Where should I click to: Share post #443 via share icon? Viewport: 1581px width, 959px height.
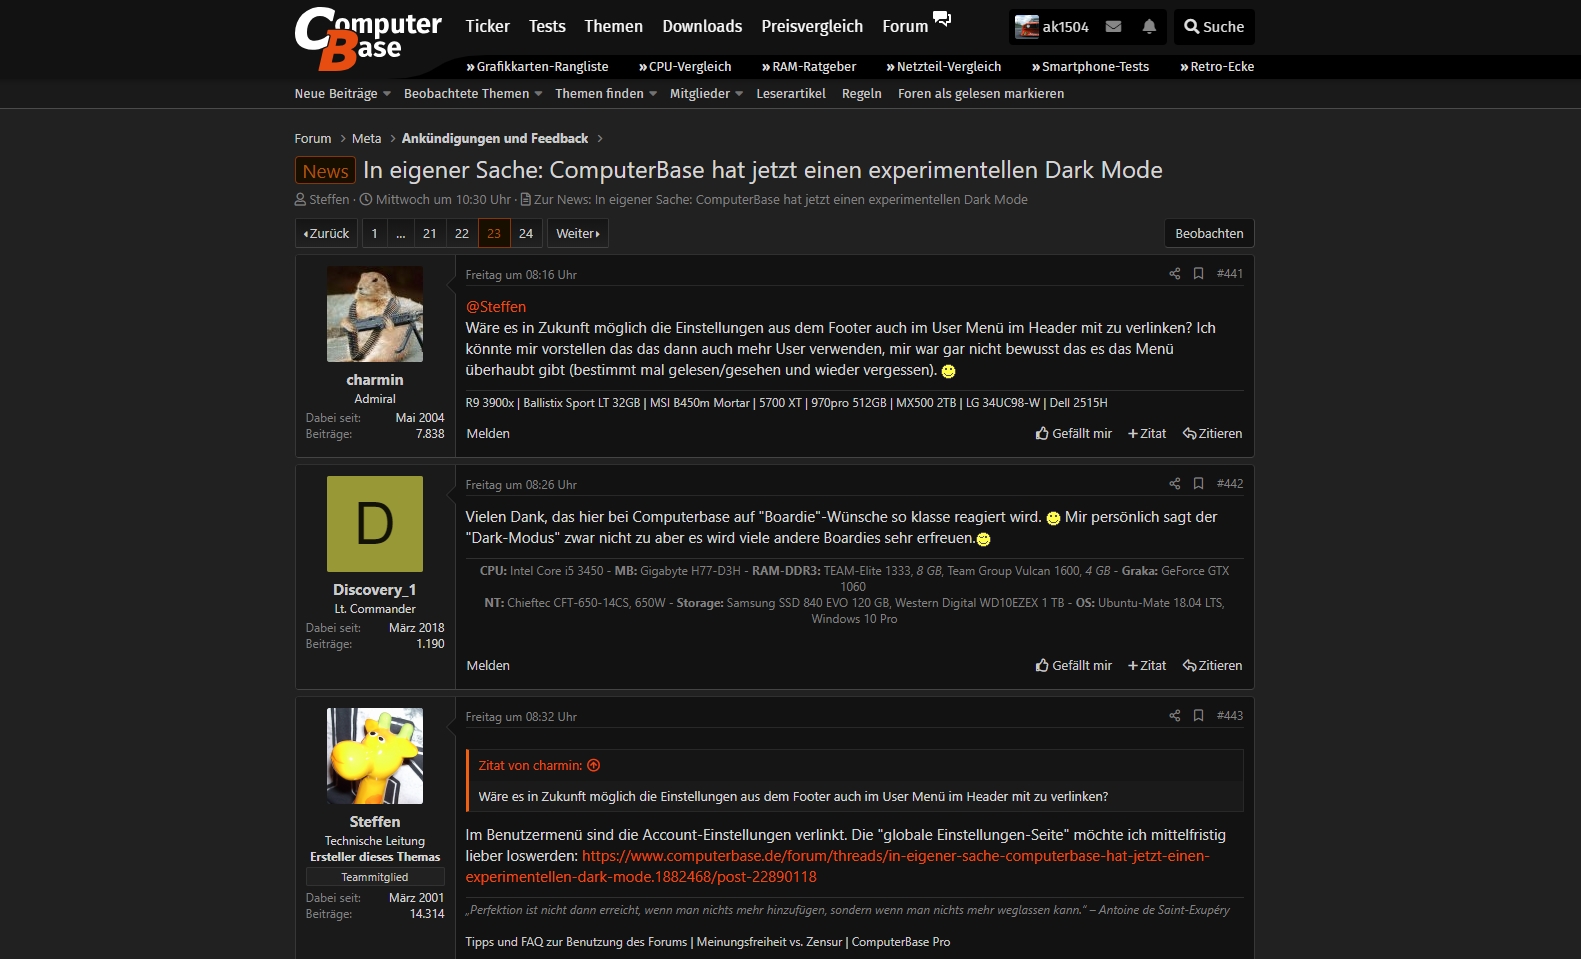click(x=1175, y=716)
